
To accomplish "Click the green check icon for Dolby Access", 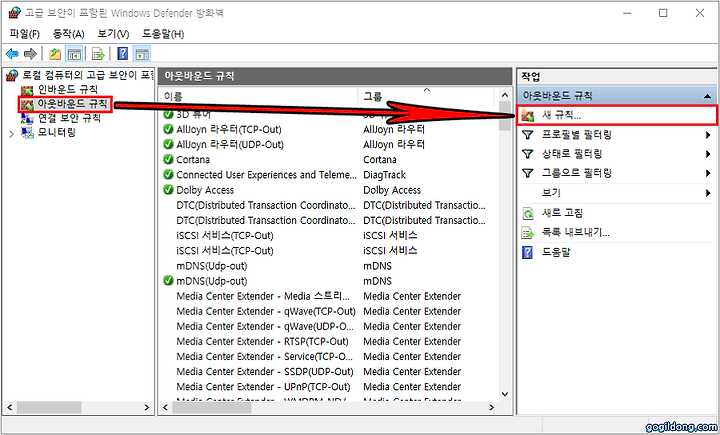I will point(169,190).
